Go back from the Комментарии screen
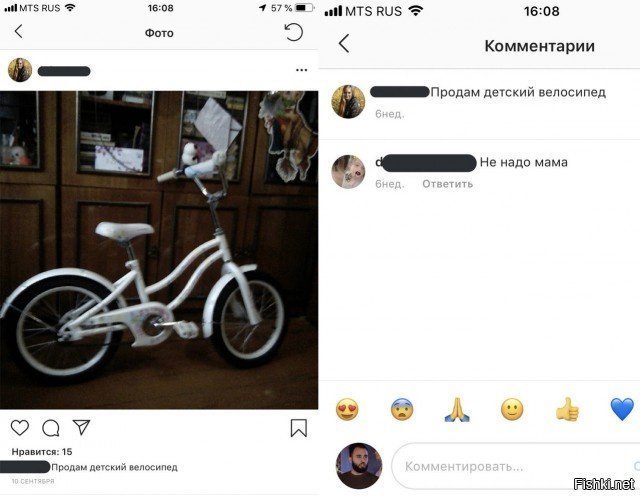 [344, 43]
